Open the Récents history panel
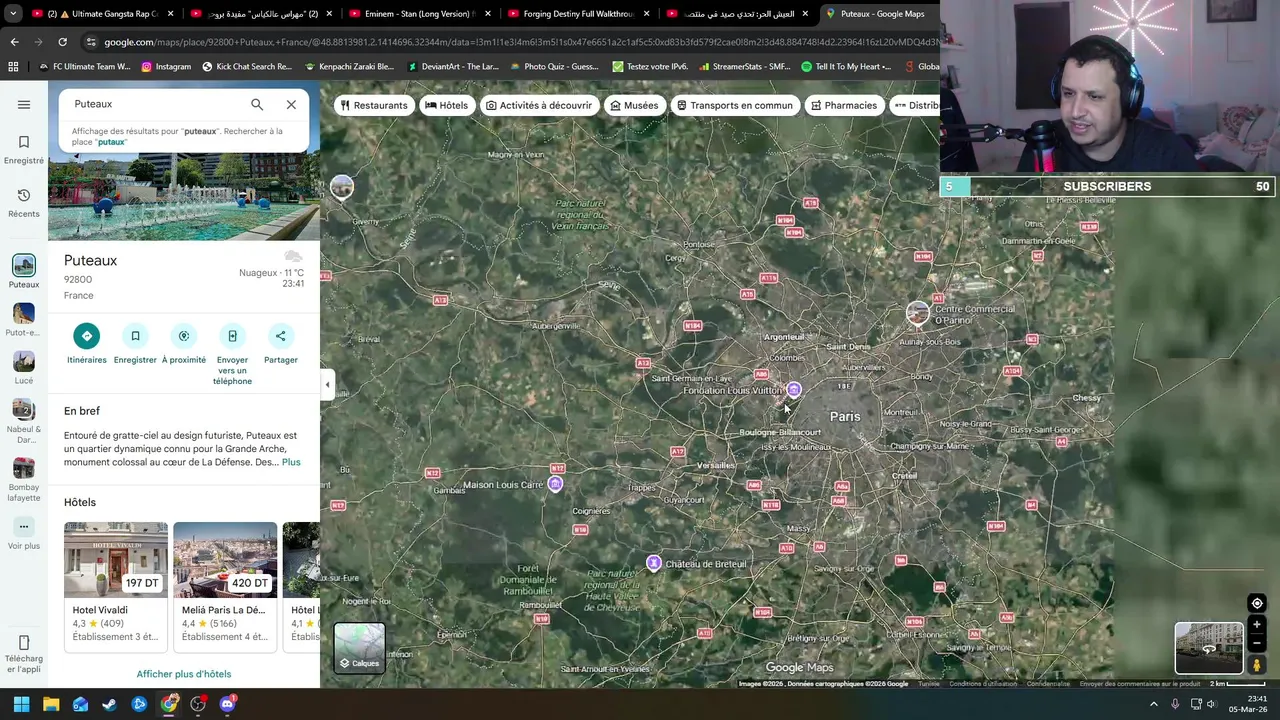 [24, 202]
